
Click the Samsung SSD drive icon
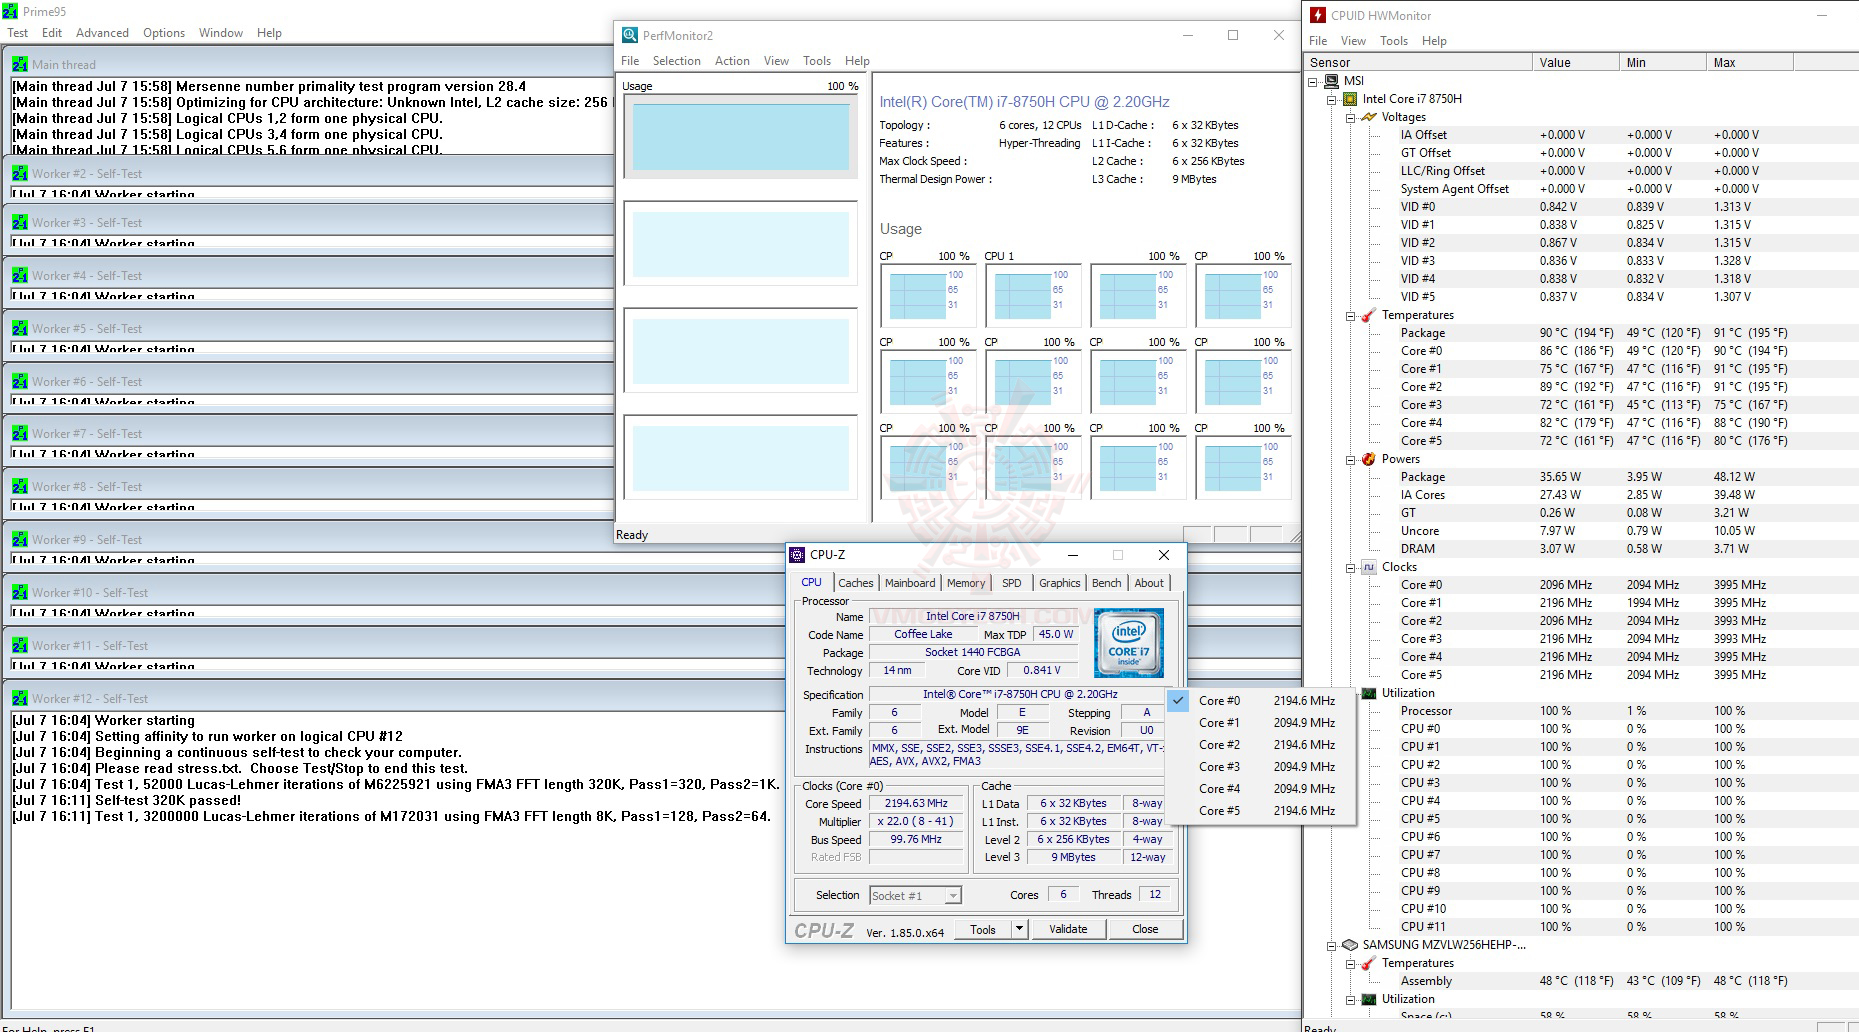coord(1350,945)
